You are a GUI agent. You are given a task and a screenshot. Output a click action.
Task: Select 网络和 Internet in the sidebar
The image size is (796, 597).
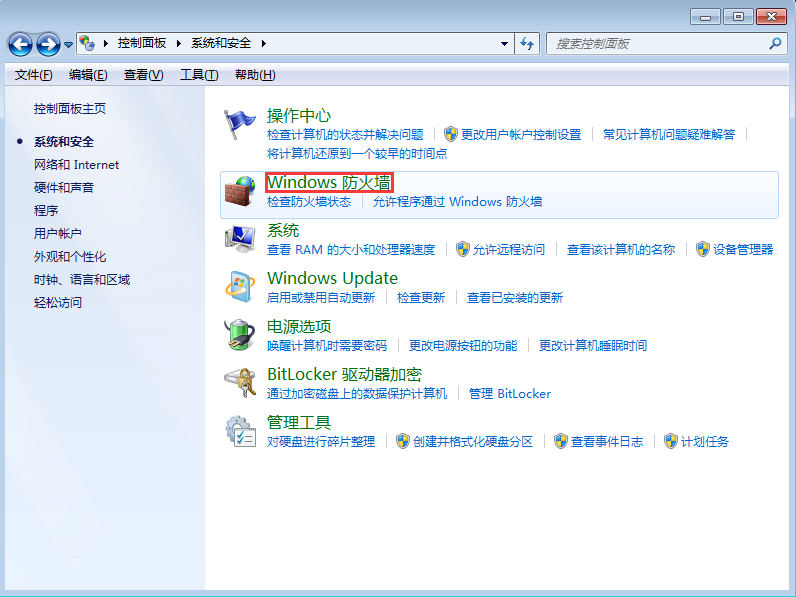(x=76, y=164)
